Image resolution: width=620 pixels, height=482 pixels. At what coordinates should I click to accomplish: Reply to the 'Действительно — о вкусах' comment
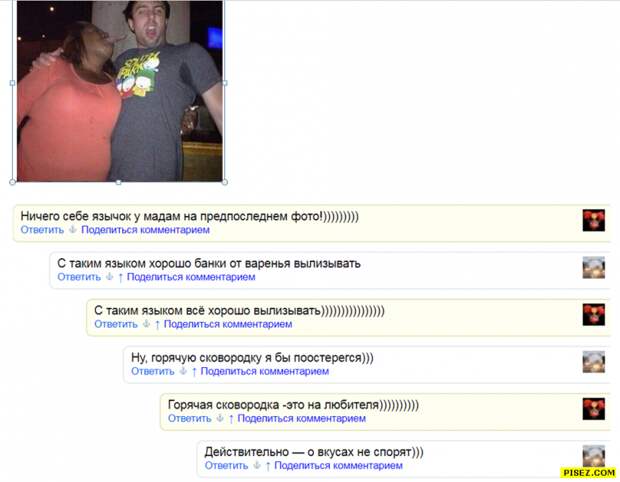point(226,465)
